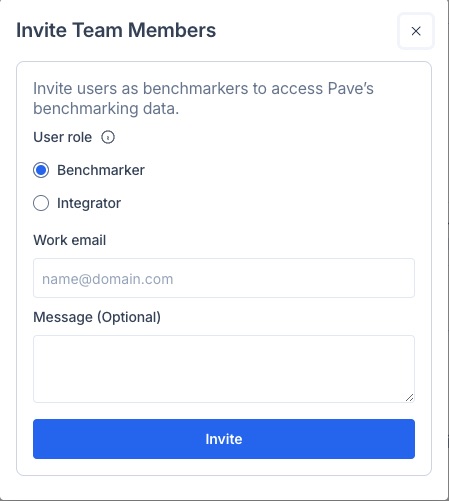Close the Invite Team Members dialog
Viewport: 449px width, 501px height.
tap(416, 31)
